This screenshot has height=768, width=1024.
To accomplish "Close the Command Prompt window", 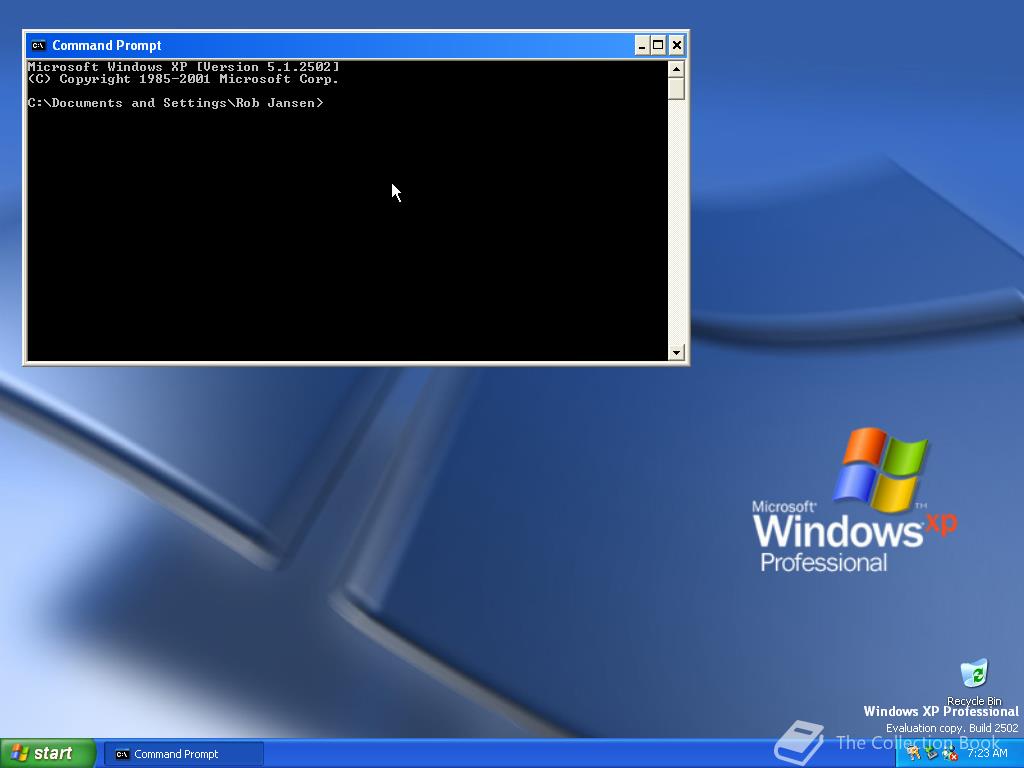I will pyautogui.click(x=677, y=45).
